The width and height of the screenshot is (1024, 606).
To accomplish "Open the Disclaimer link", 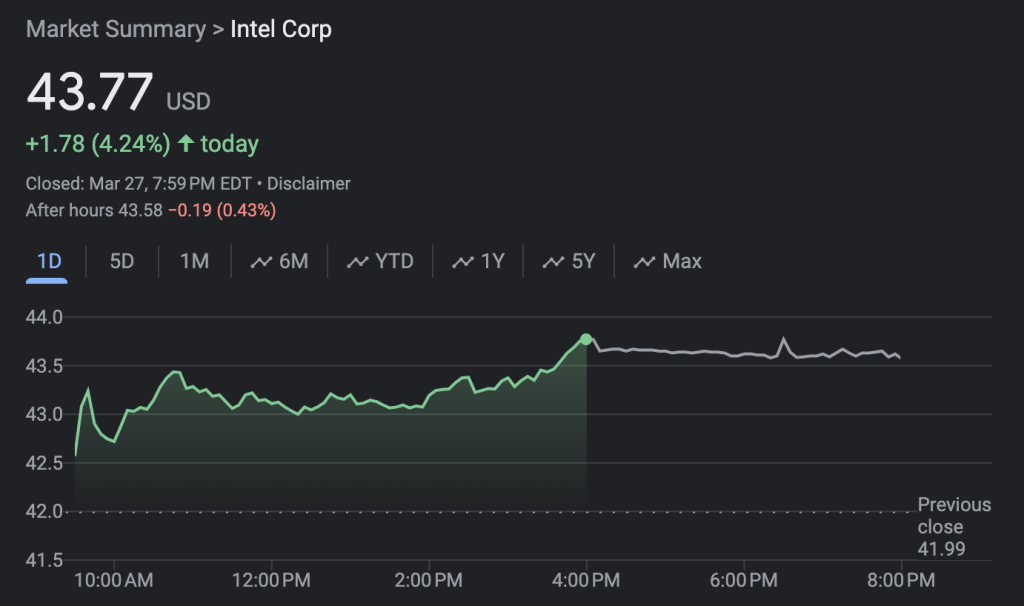I will (x=309, y=184).
